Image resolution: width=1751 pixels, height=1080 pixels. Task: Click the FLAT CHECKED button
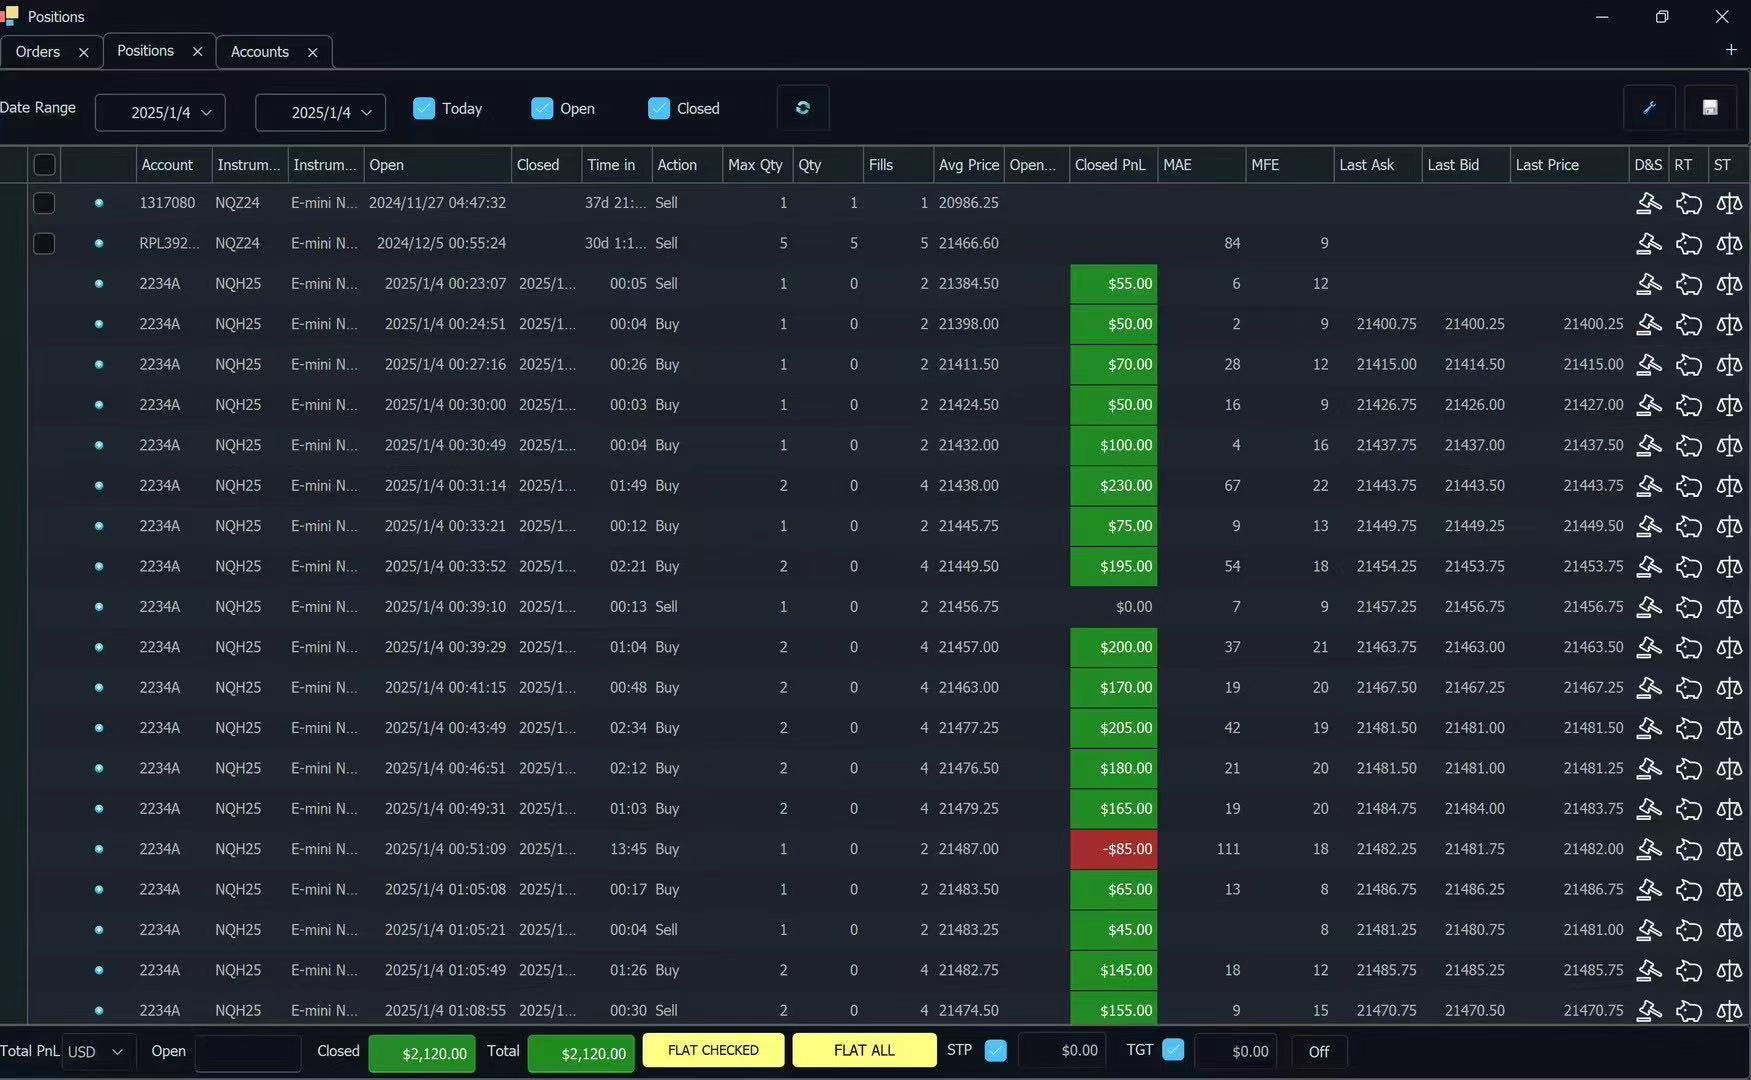pos(713,1051)
